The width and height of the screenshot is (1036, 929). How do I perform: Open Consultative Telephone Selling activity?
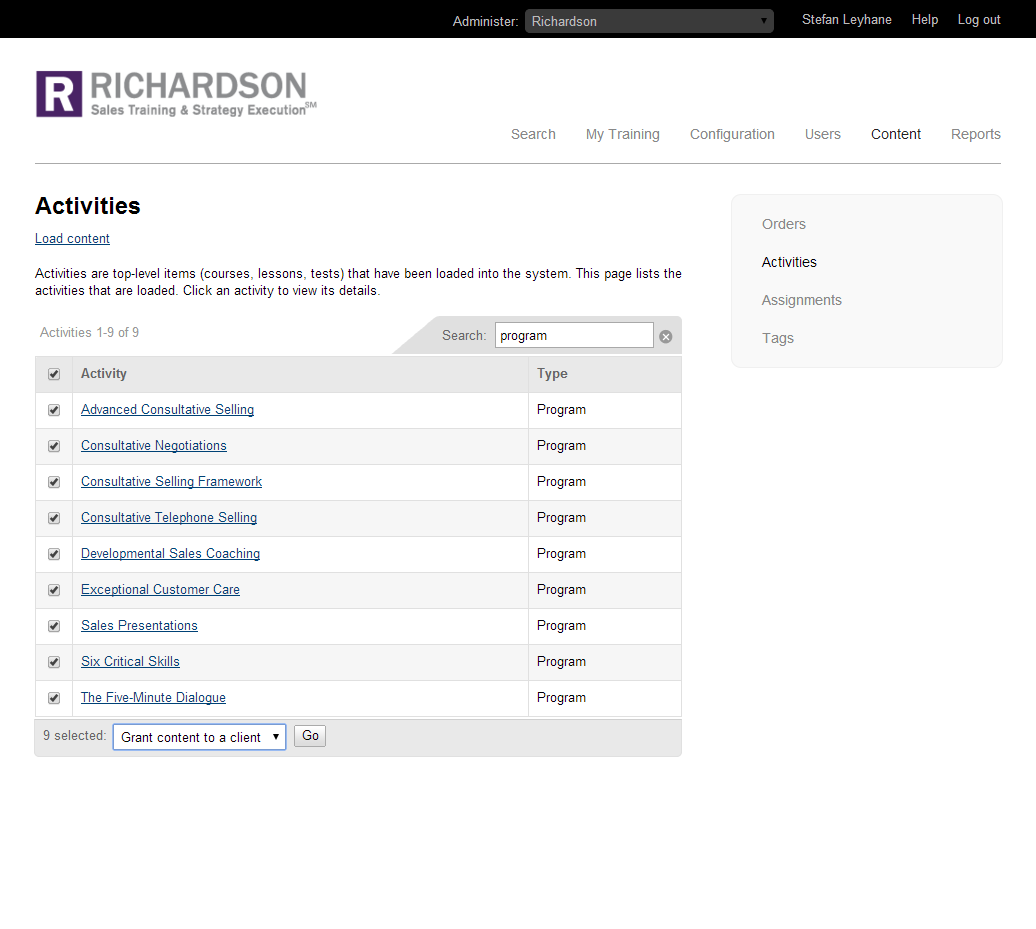(168, 517)
